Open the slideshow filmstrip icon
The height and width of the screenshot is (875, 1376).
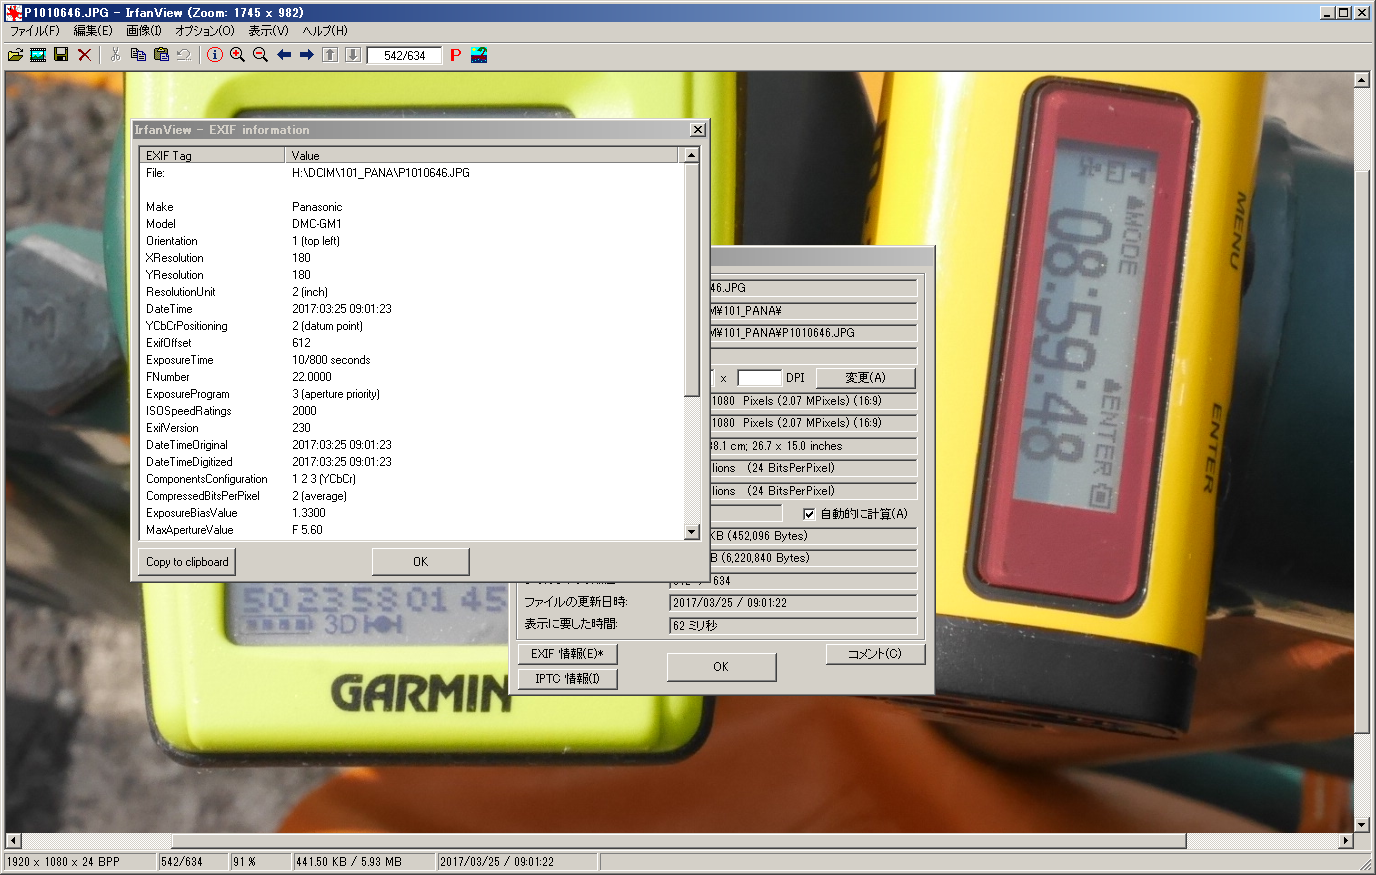point(38,55)
